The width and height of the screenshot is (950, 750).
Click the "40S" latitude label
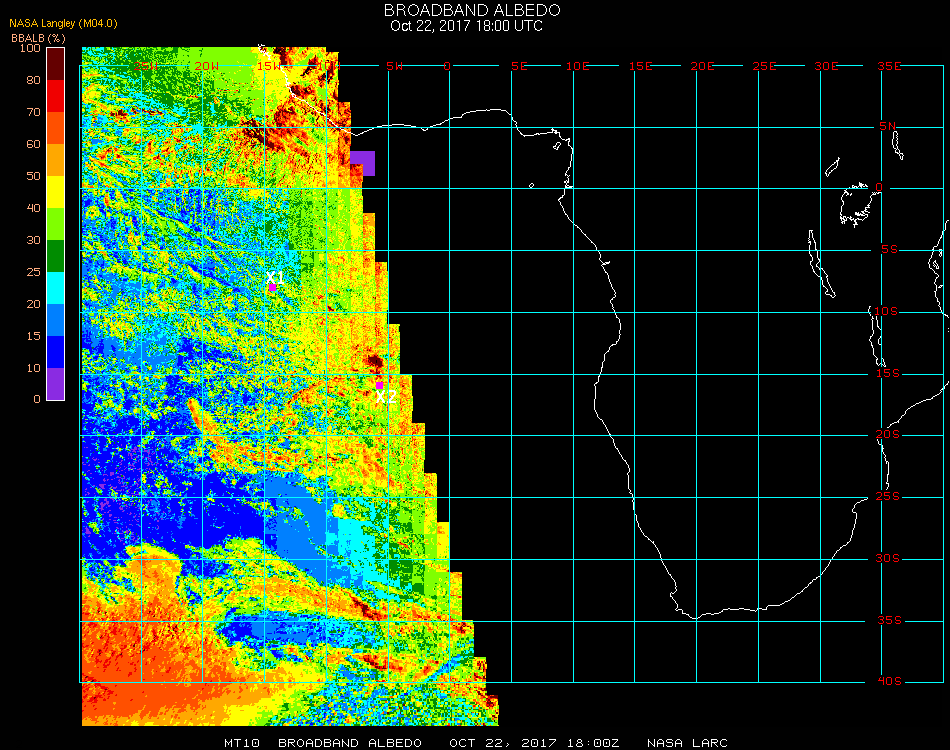(x=889, y=682)
